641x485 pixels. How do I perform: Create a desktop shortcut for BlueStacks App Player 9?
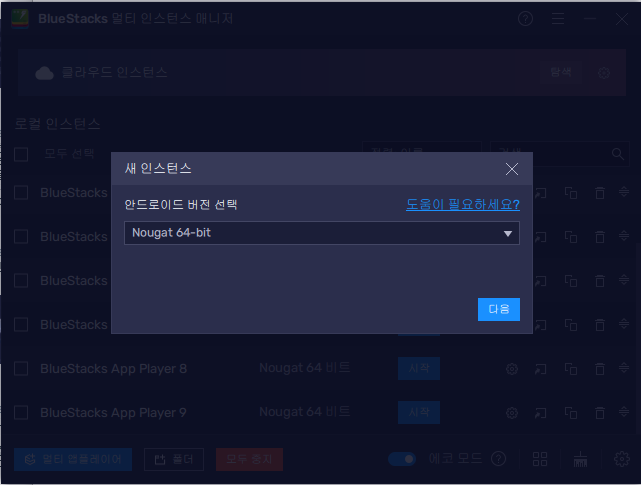(x=540, y=413)
